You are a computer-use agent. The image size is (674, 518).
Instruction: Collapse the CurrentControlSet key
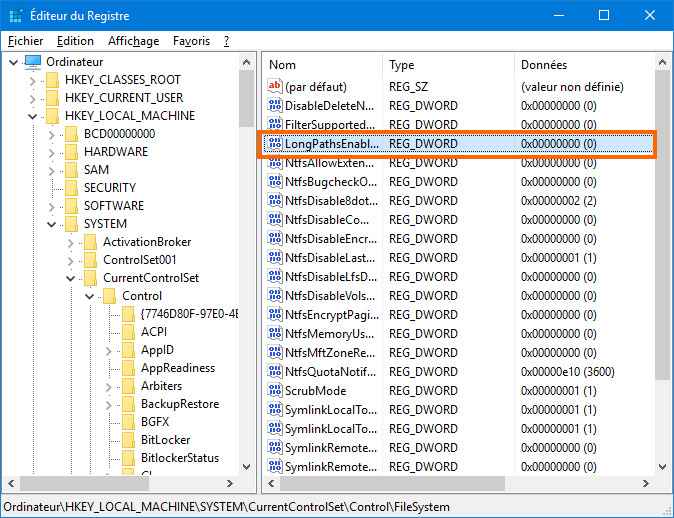pyautogui.click(x=70, y=279)
